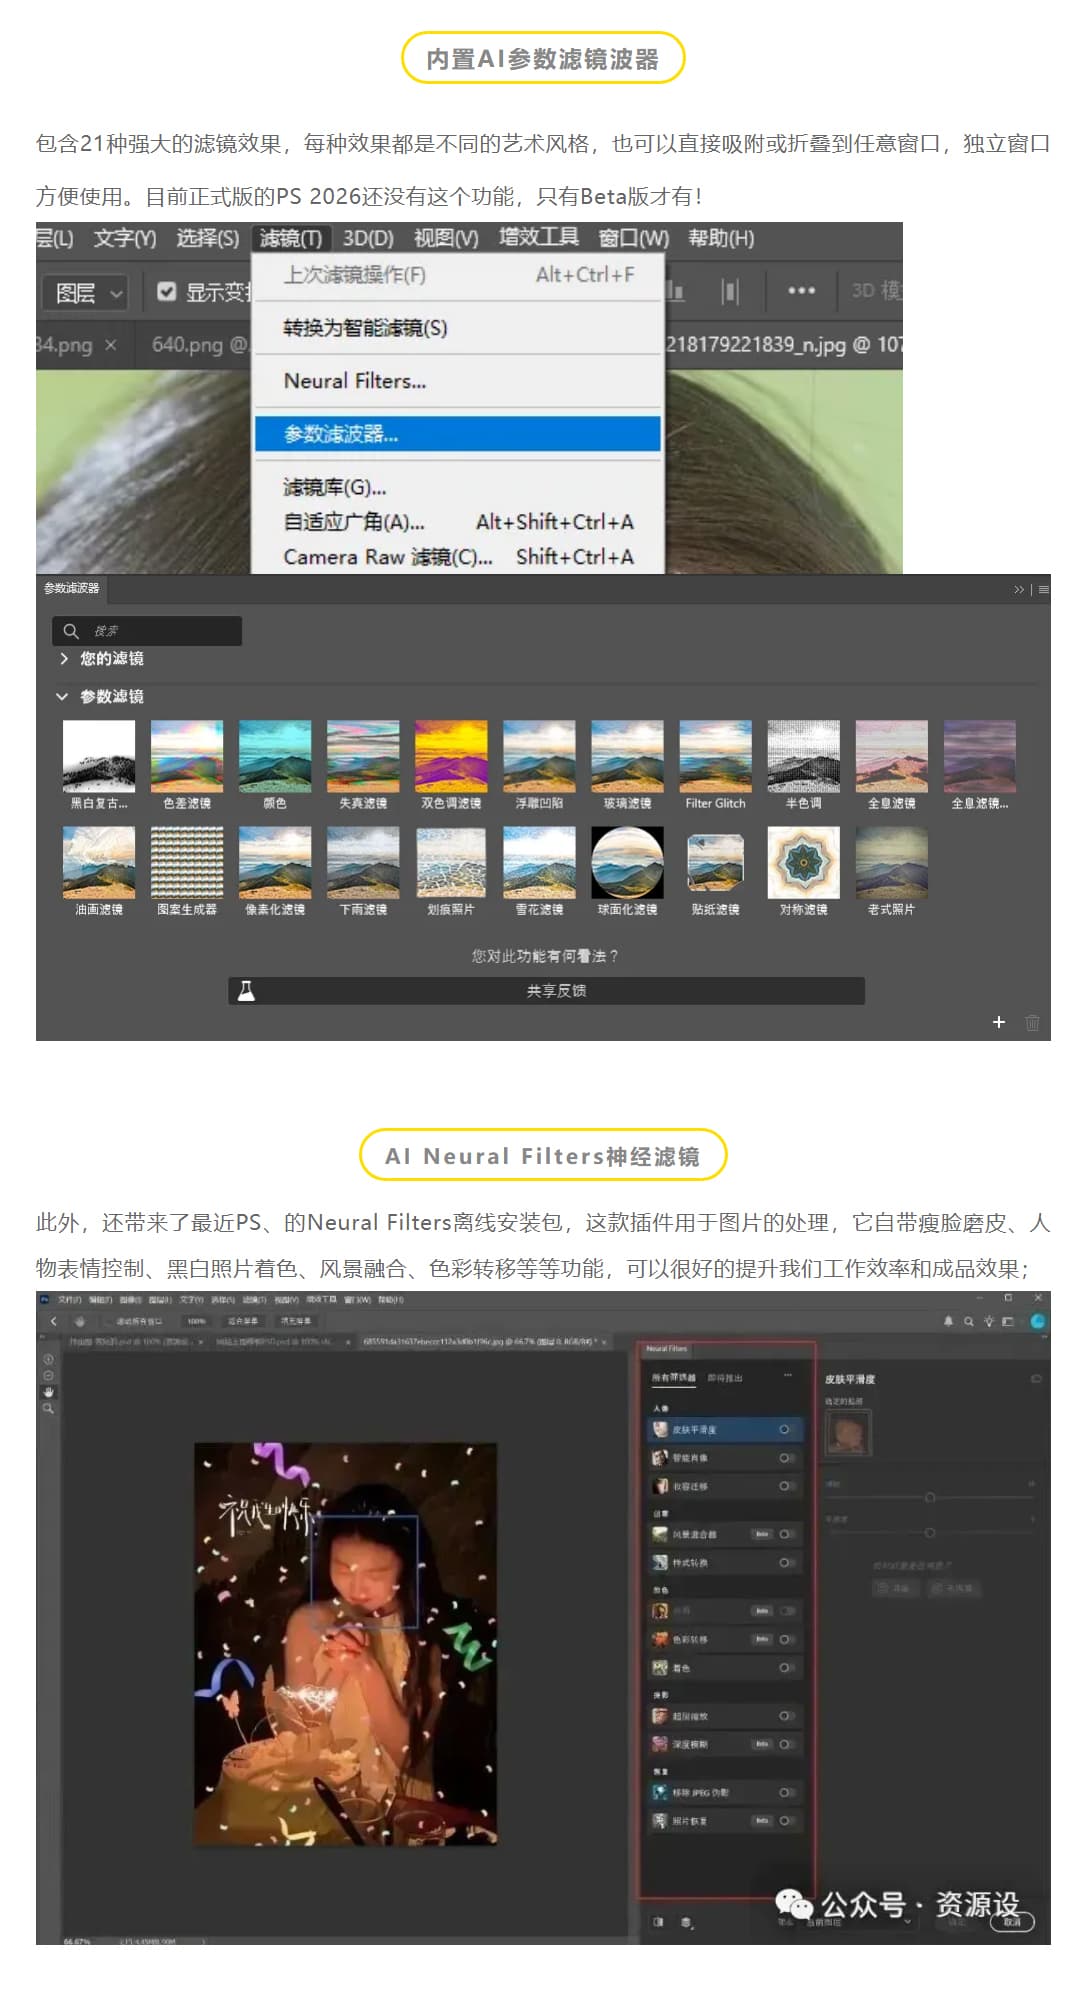Switch to the 所有筛选器 tab

click(673, 1377)
